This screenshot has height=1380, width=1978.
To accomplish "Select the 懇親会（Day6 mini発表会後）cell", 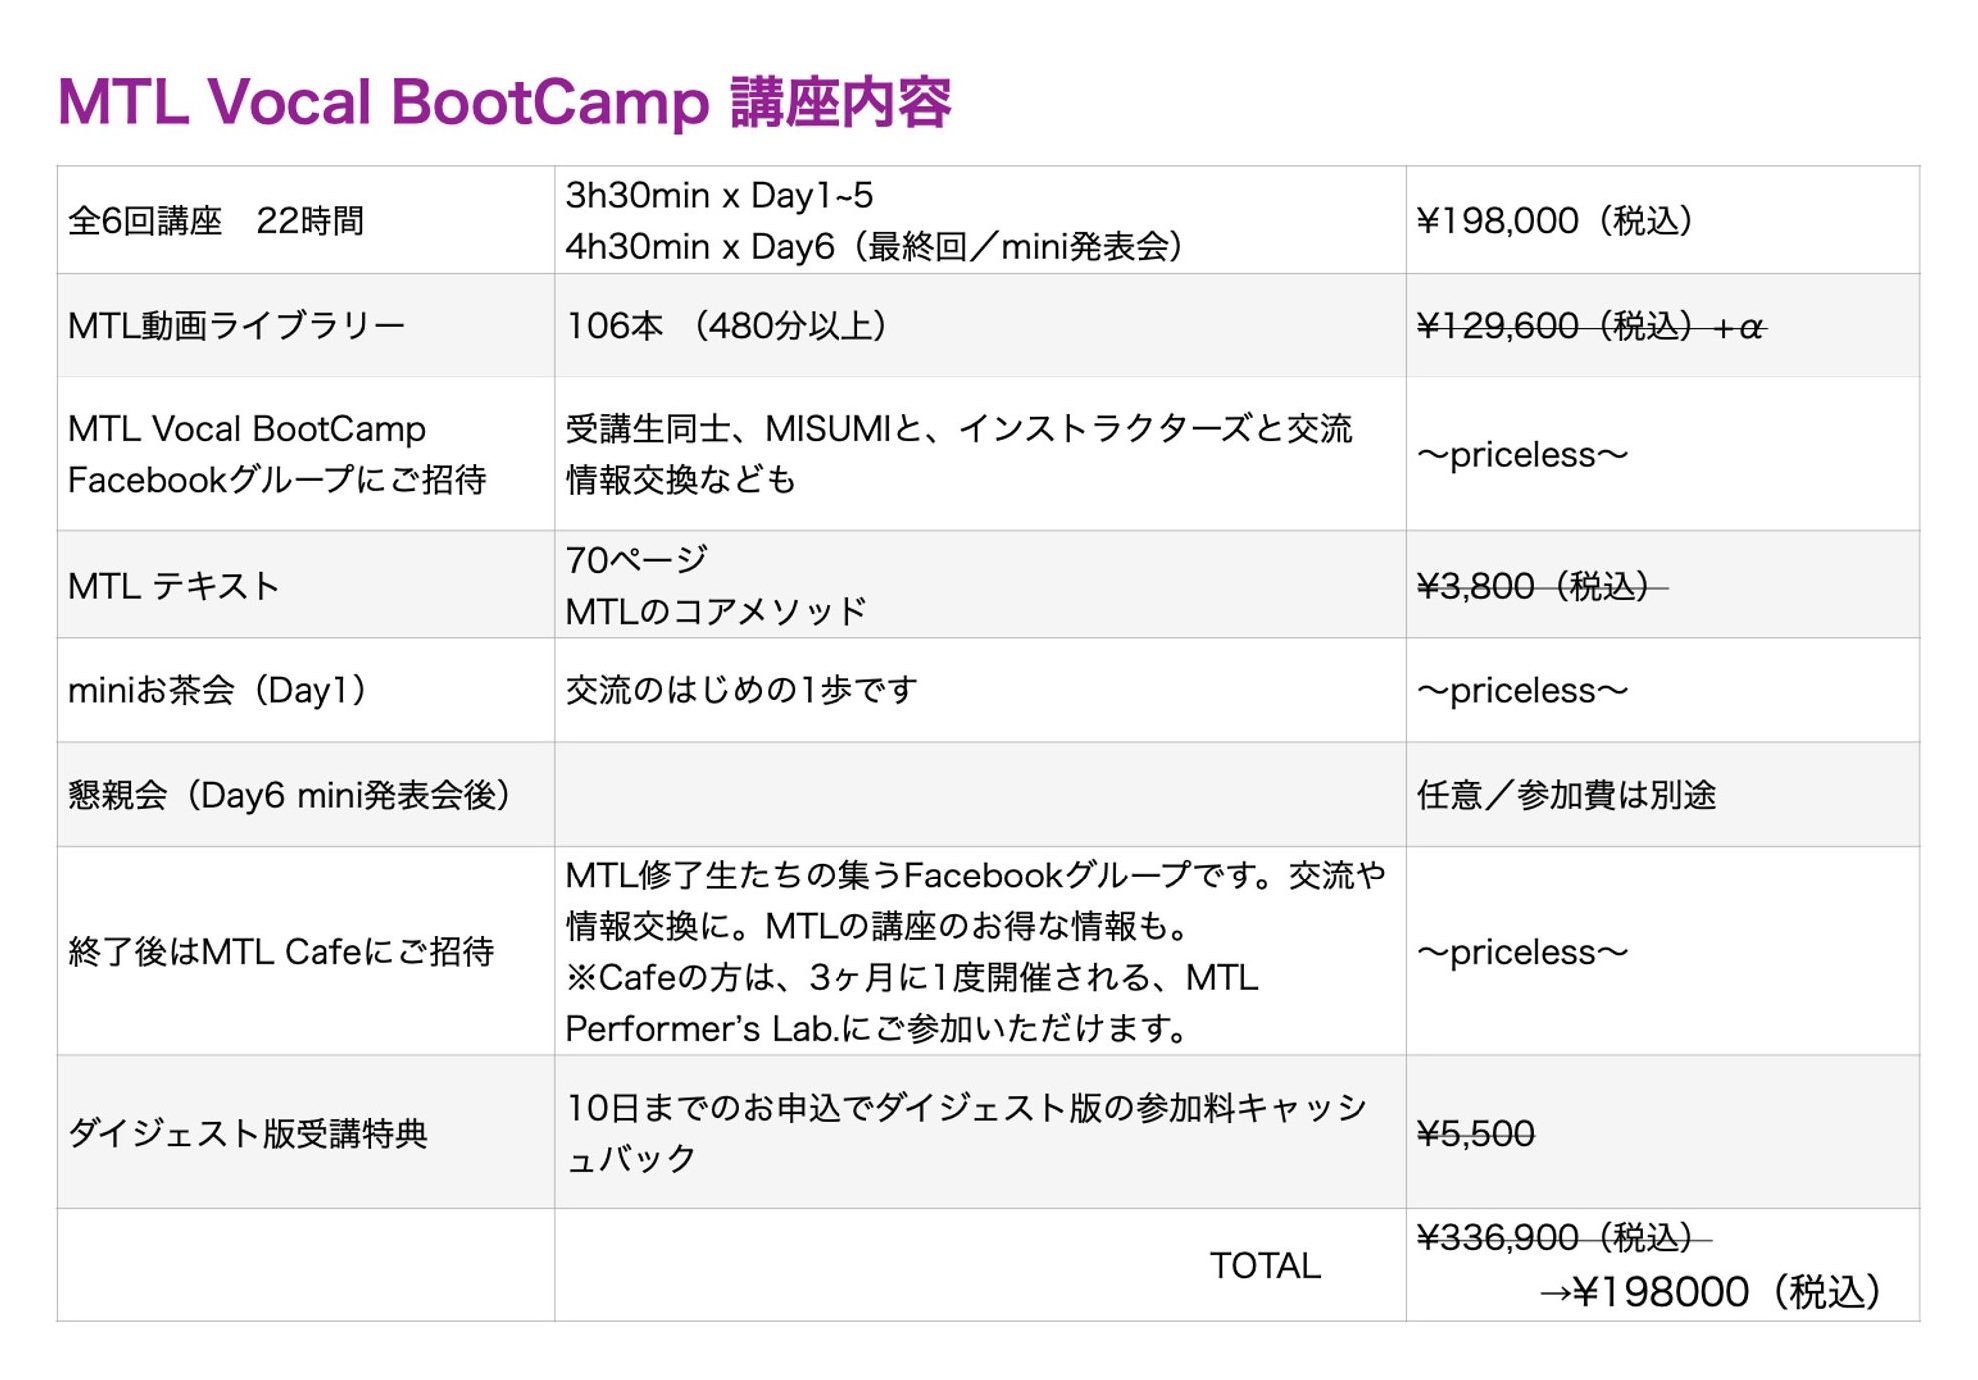I will coord(289,795).
